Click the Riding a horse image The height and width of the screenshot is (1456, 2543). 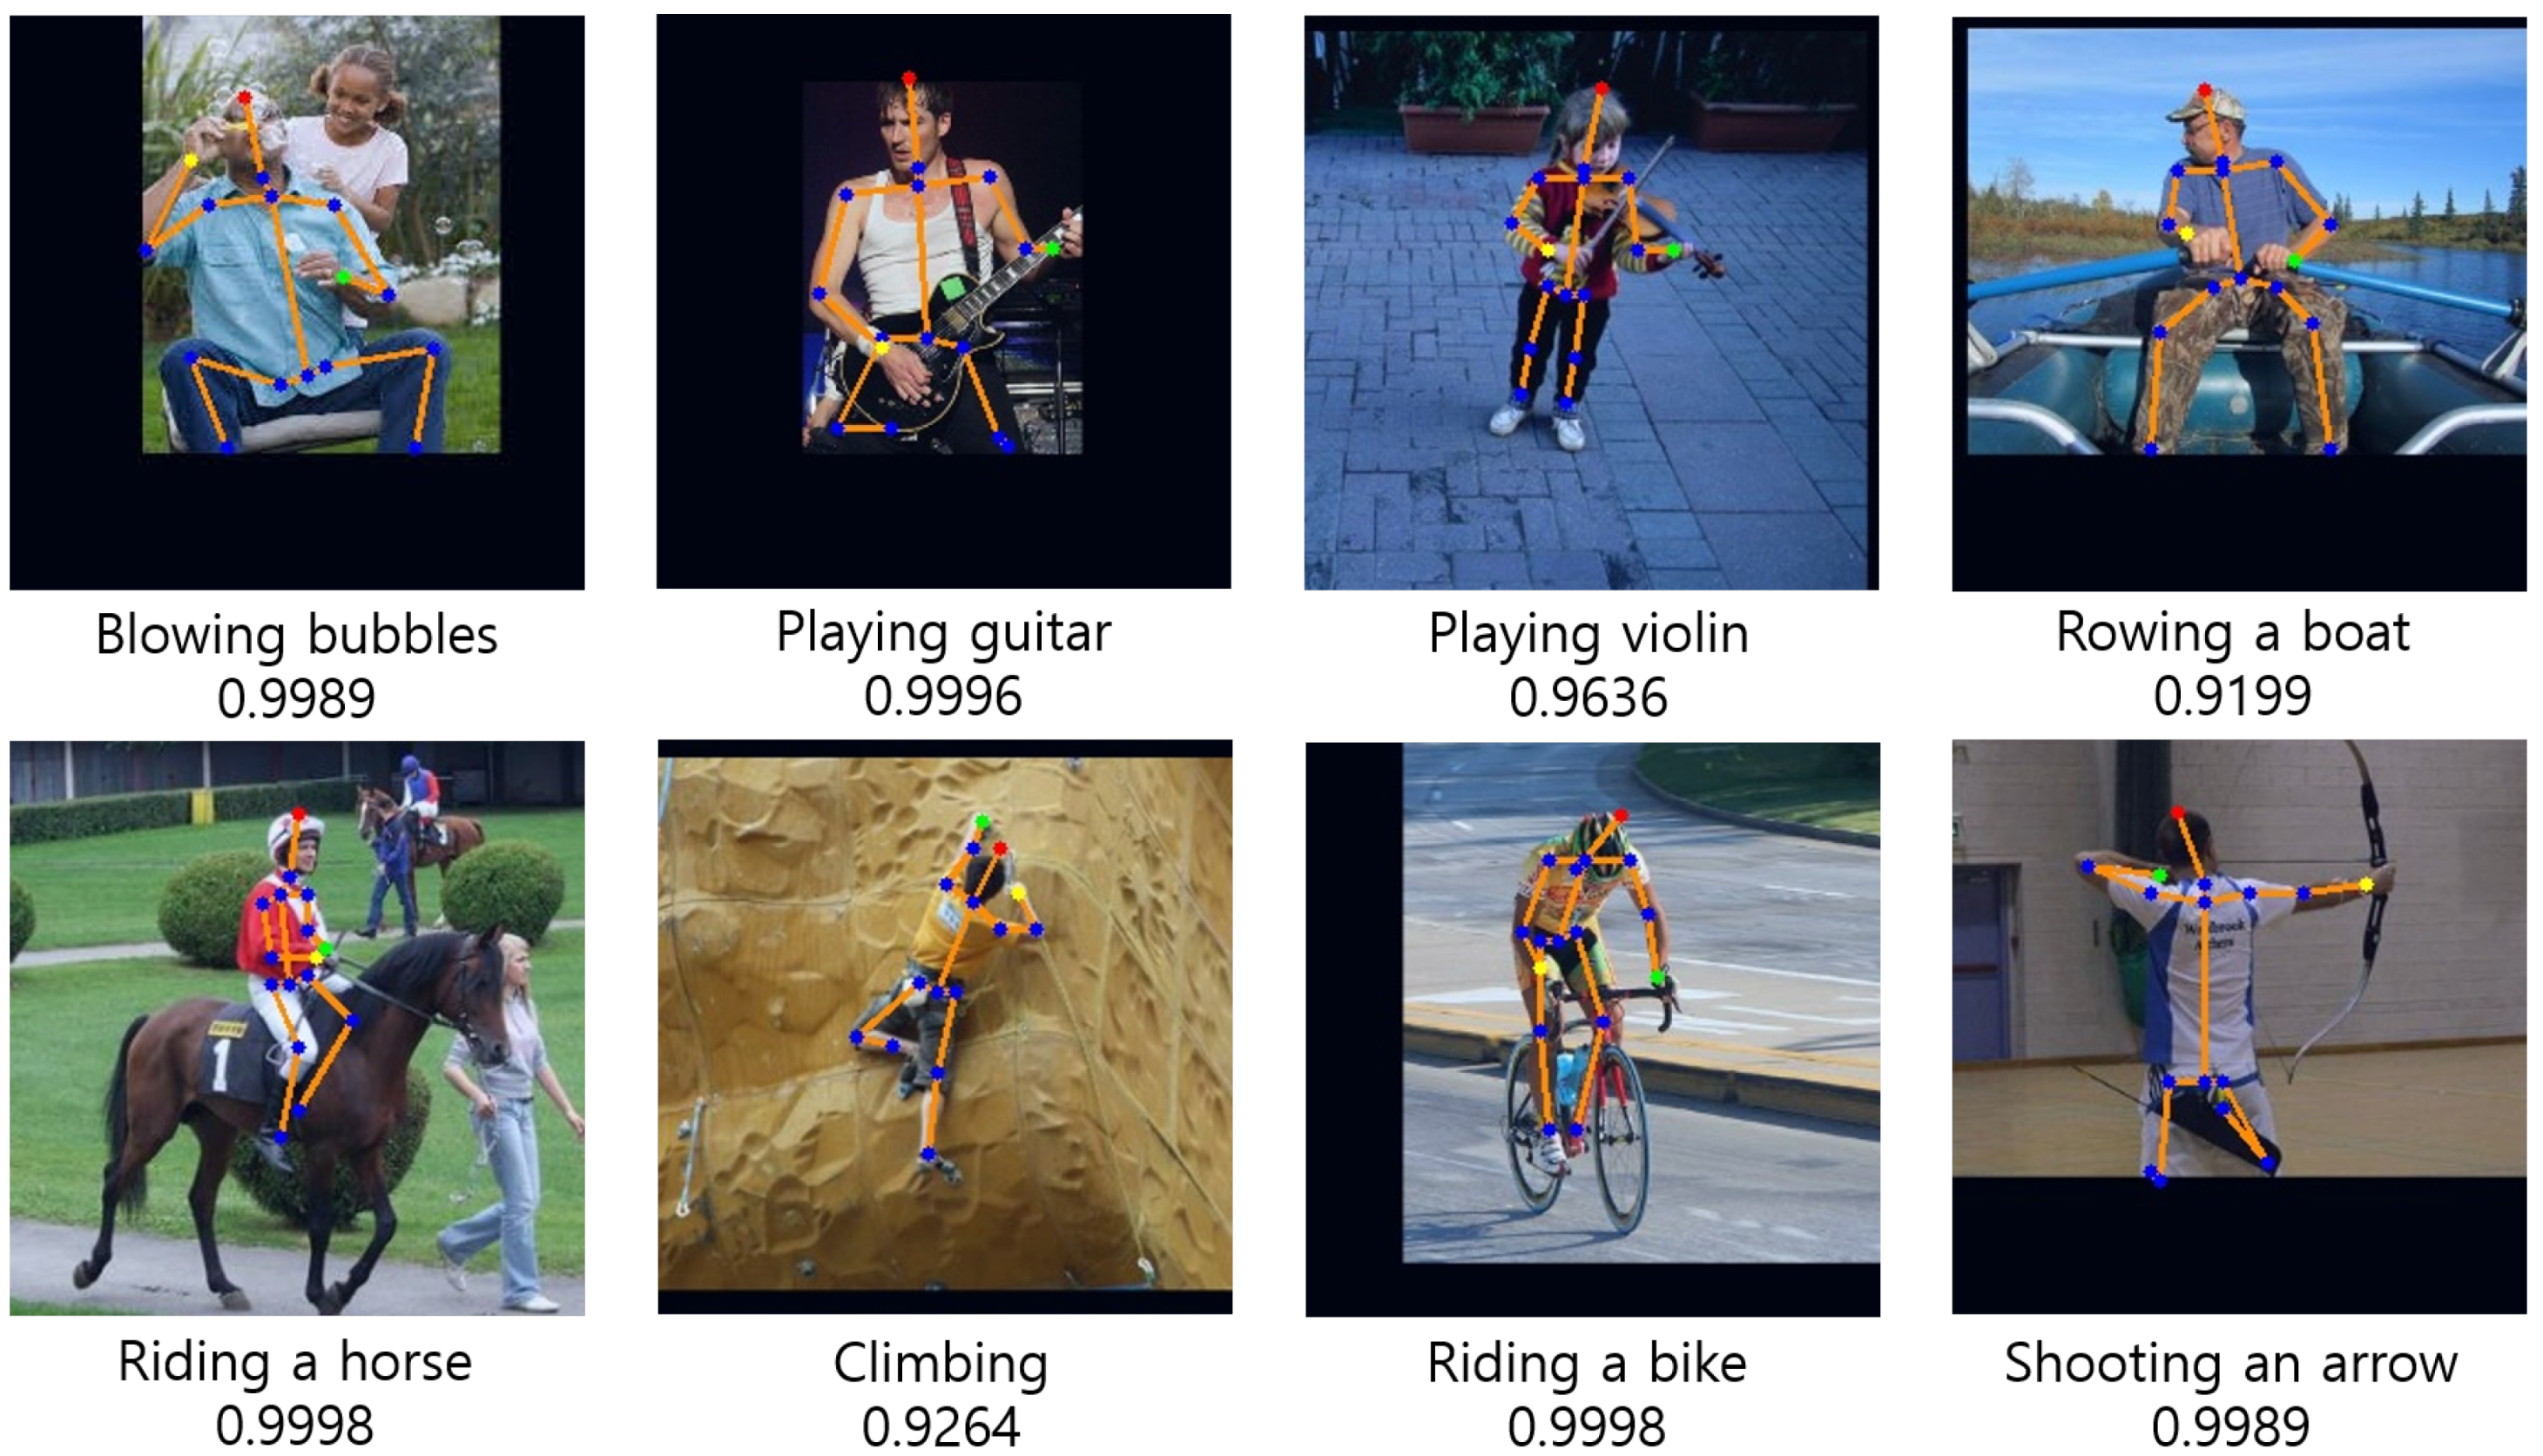297,1028
